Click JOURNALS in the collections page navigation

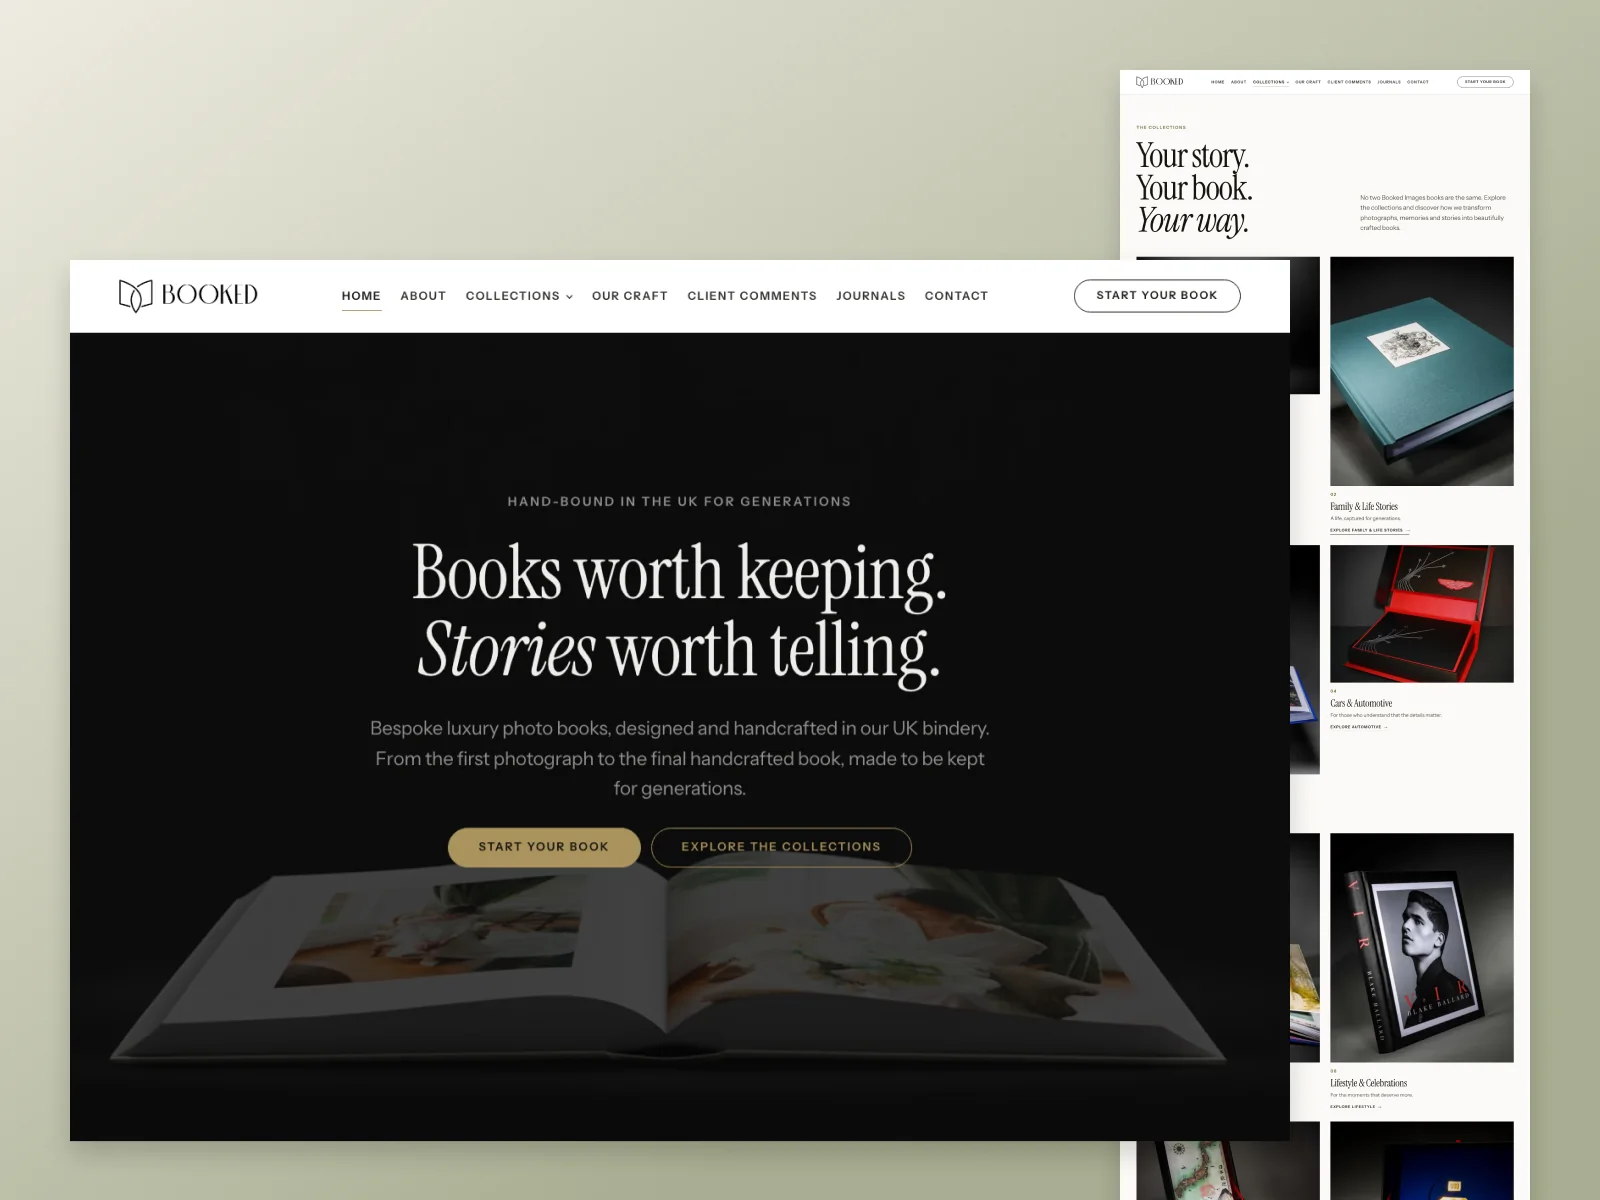tap(1389, 82)
